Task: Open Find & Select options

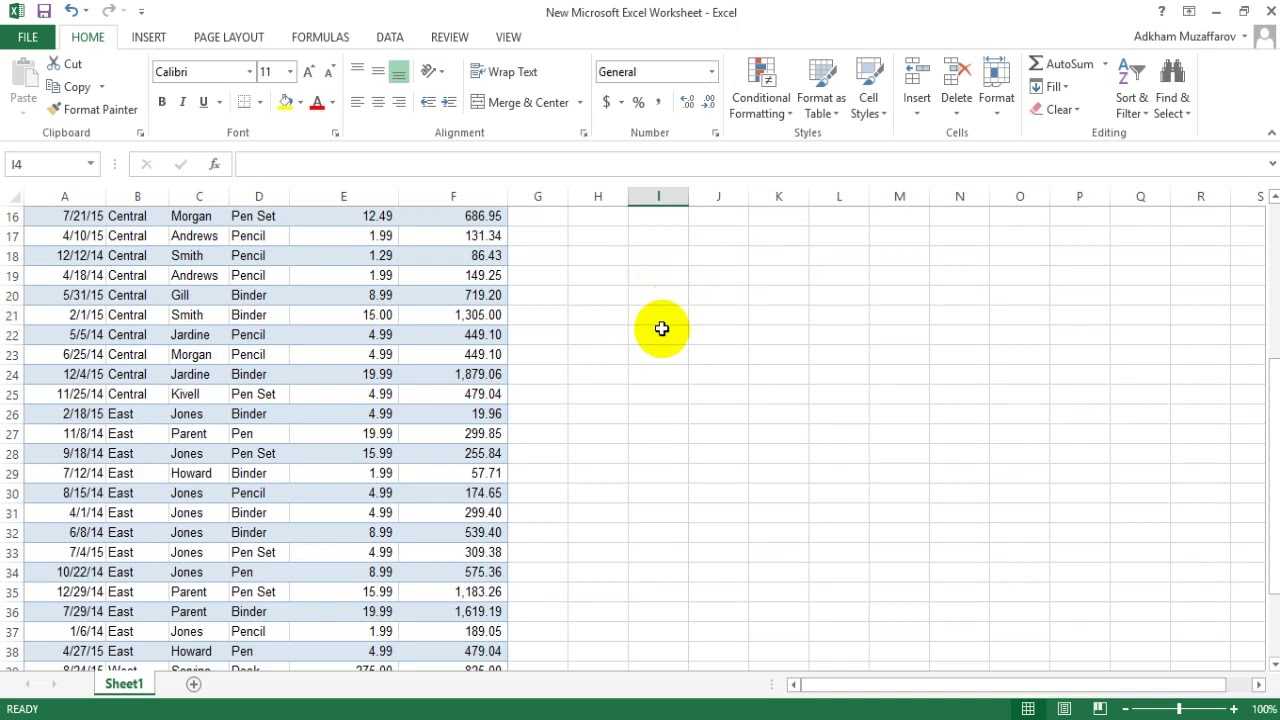Action: click(x=1173, y=89)
